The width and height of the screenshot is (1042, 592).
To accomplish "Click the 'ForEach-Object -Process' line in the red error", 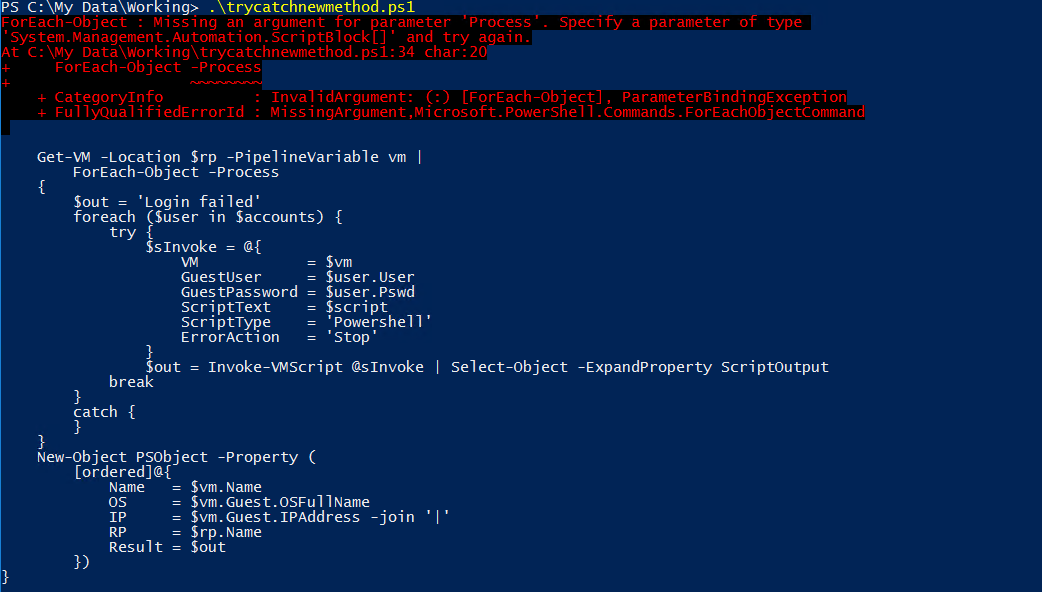I will point(158,67).
